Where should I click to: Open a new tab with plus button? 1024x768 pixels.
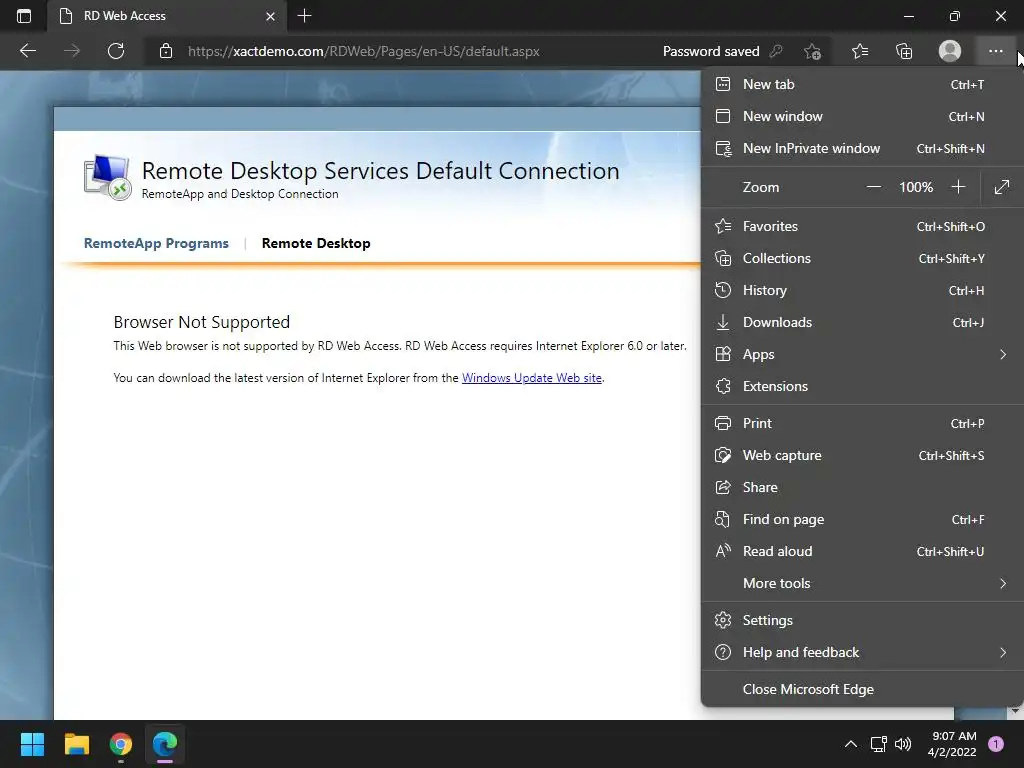pyautogui.click(x=304, y=16)
